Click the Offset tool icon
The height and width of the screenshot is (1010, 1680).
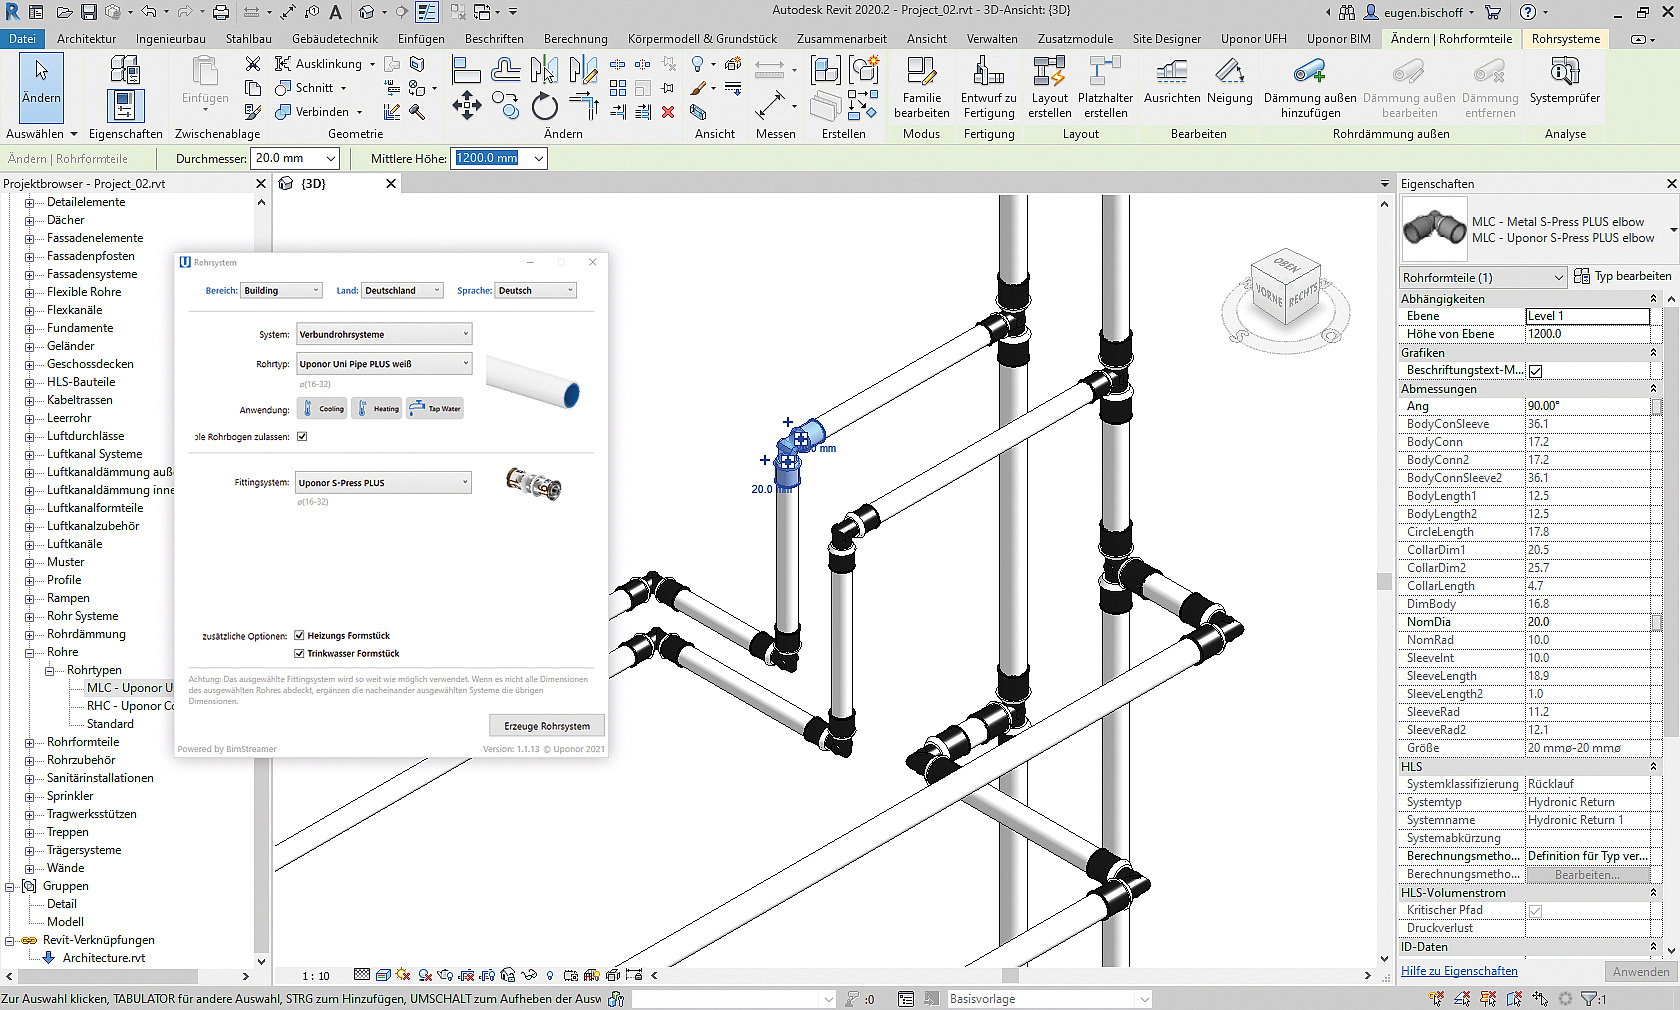tap(506, 69)
